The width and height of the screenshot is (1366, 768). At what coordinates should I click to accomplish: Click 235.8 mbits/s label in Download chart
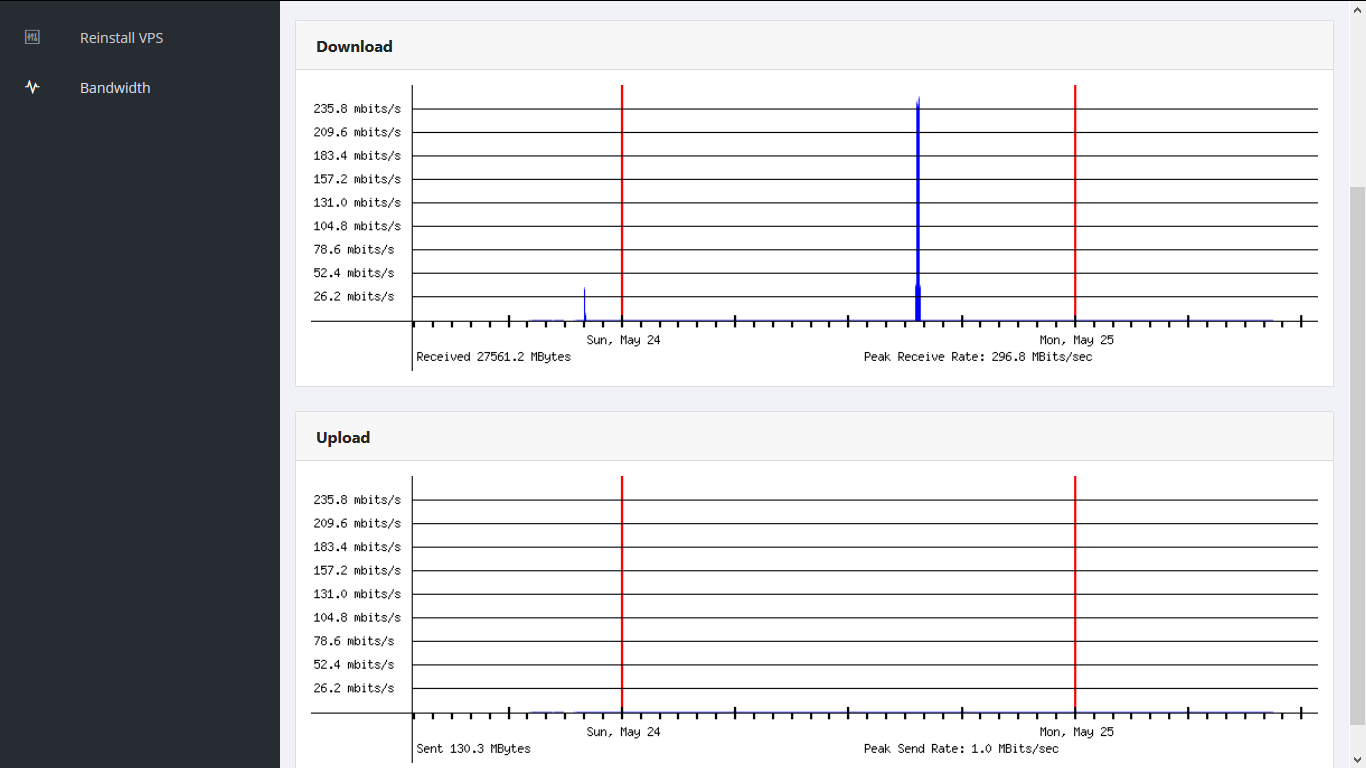(357, 109)
